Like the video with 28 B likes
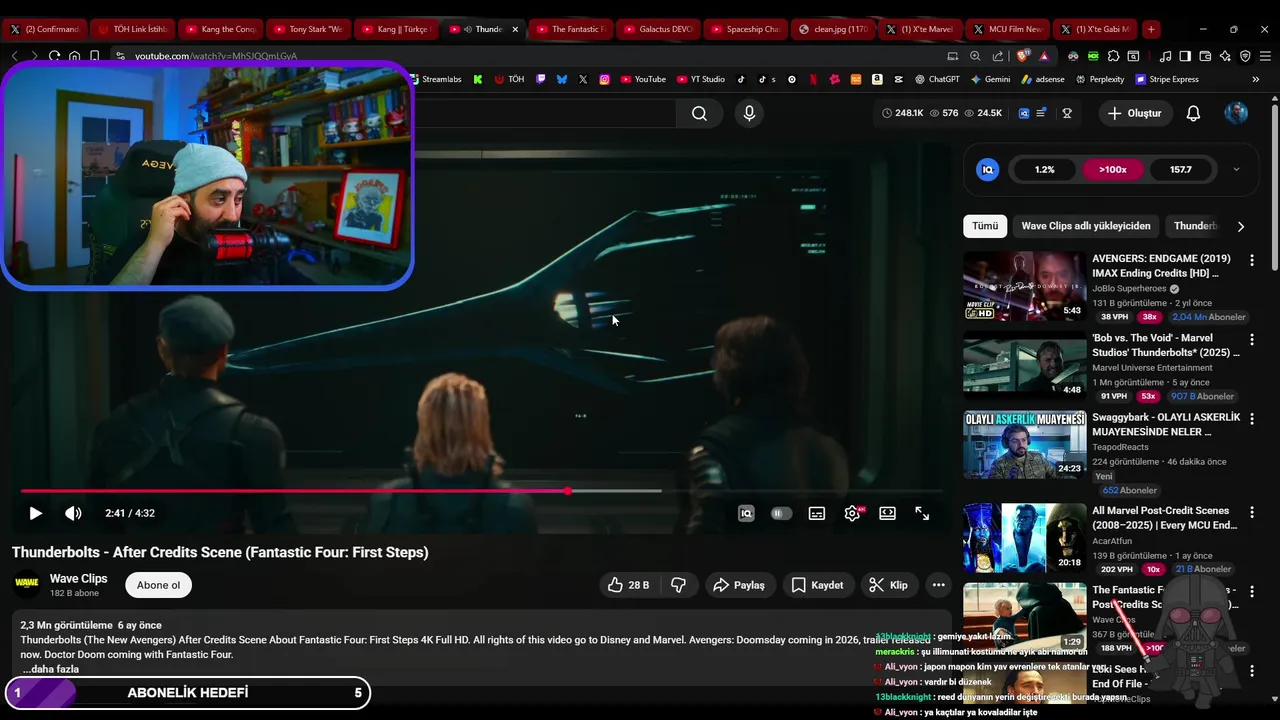 point(629,585)
